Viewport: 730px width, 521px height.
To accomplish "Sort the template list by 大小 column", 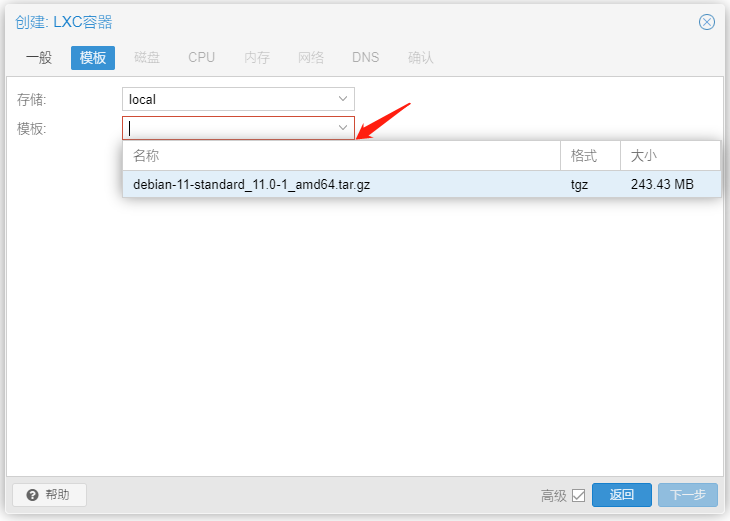I will [669, 156].
